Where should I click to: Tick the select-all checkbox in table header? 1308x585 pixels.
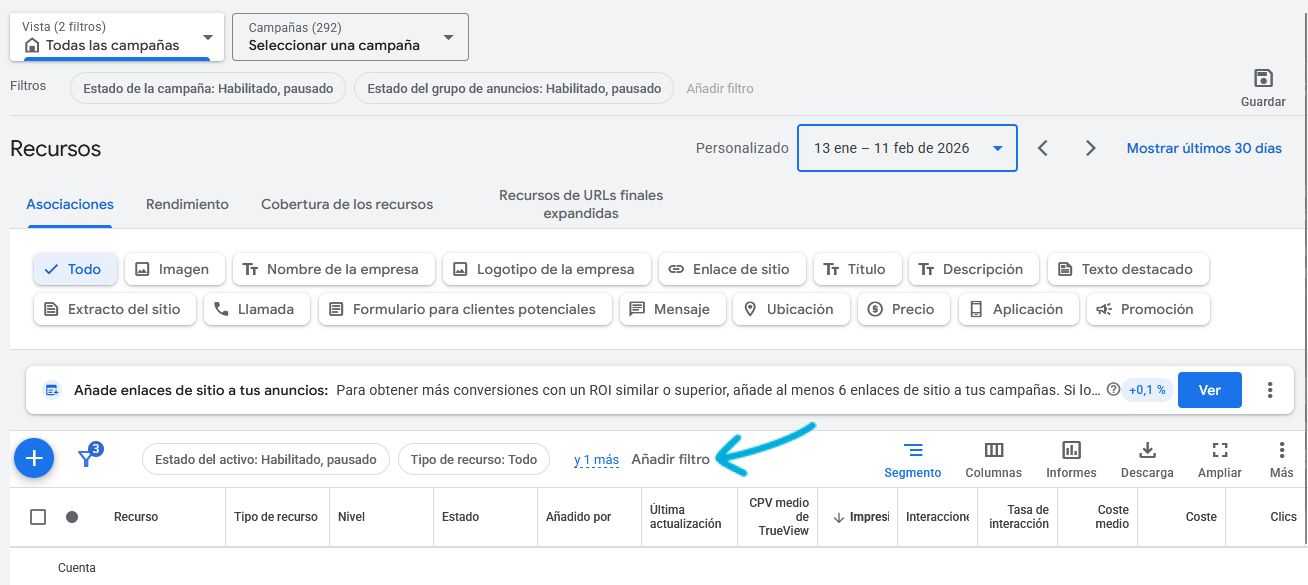(38, 517)
